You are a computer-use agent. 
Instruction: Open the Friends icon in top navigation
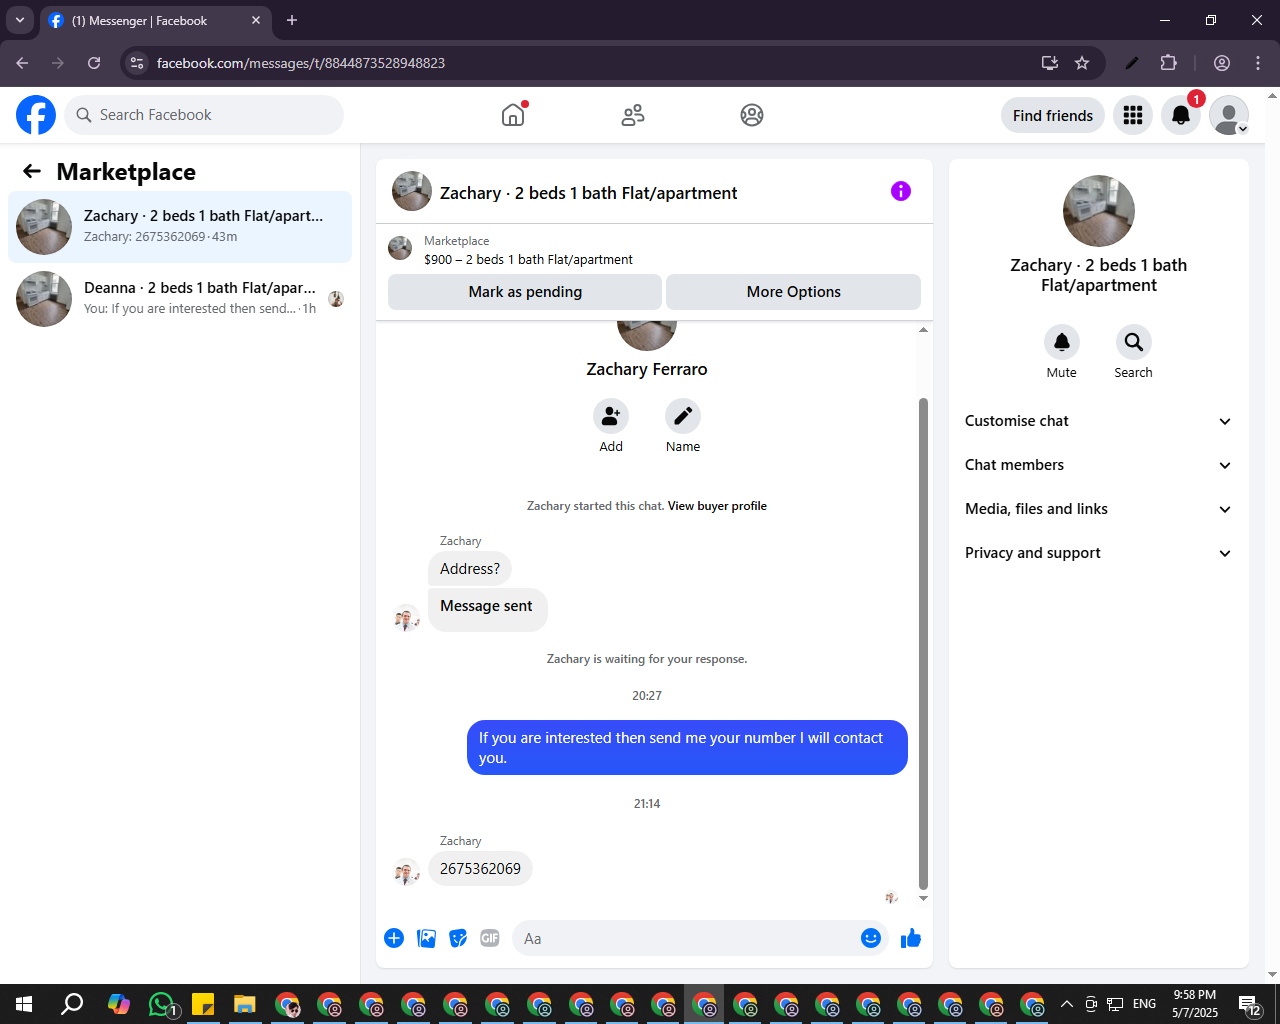pyautogui.click(x=633, y=115)
